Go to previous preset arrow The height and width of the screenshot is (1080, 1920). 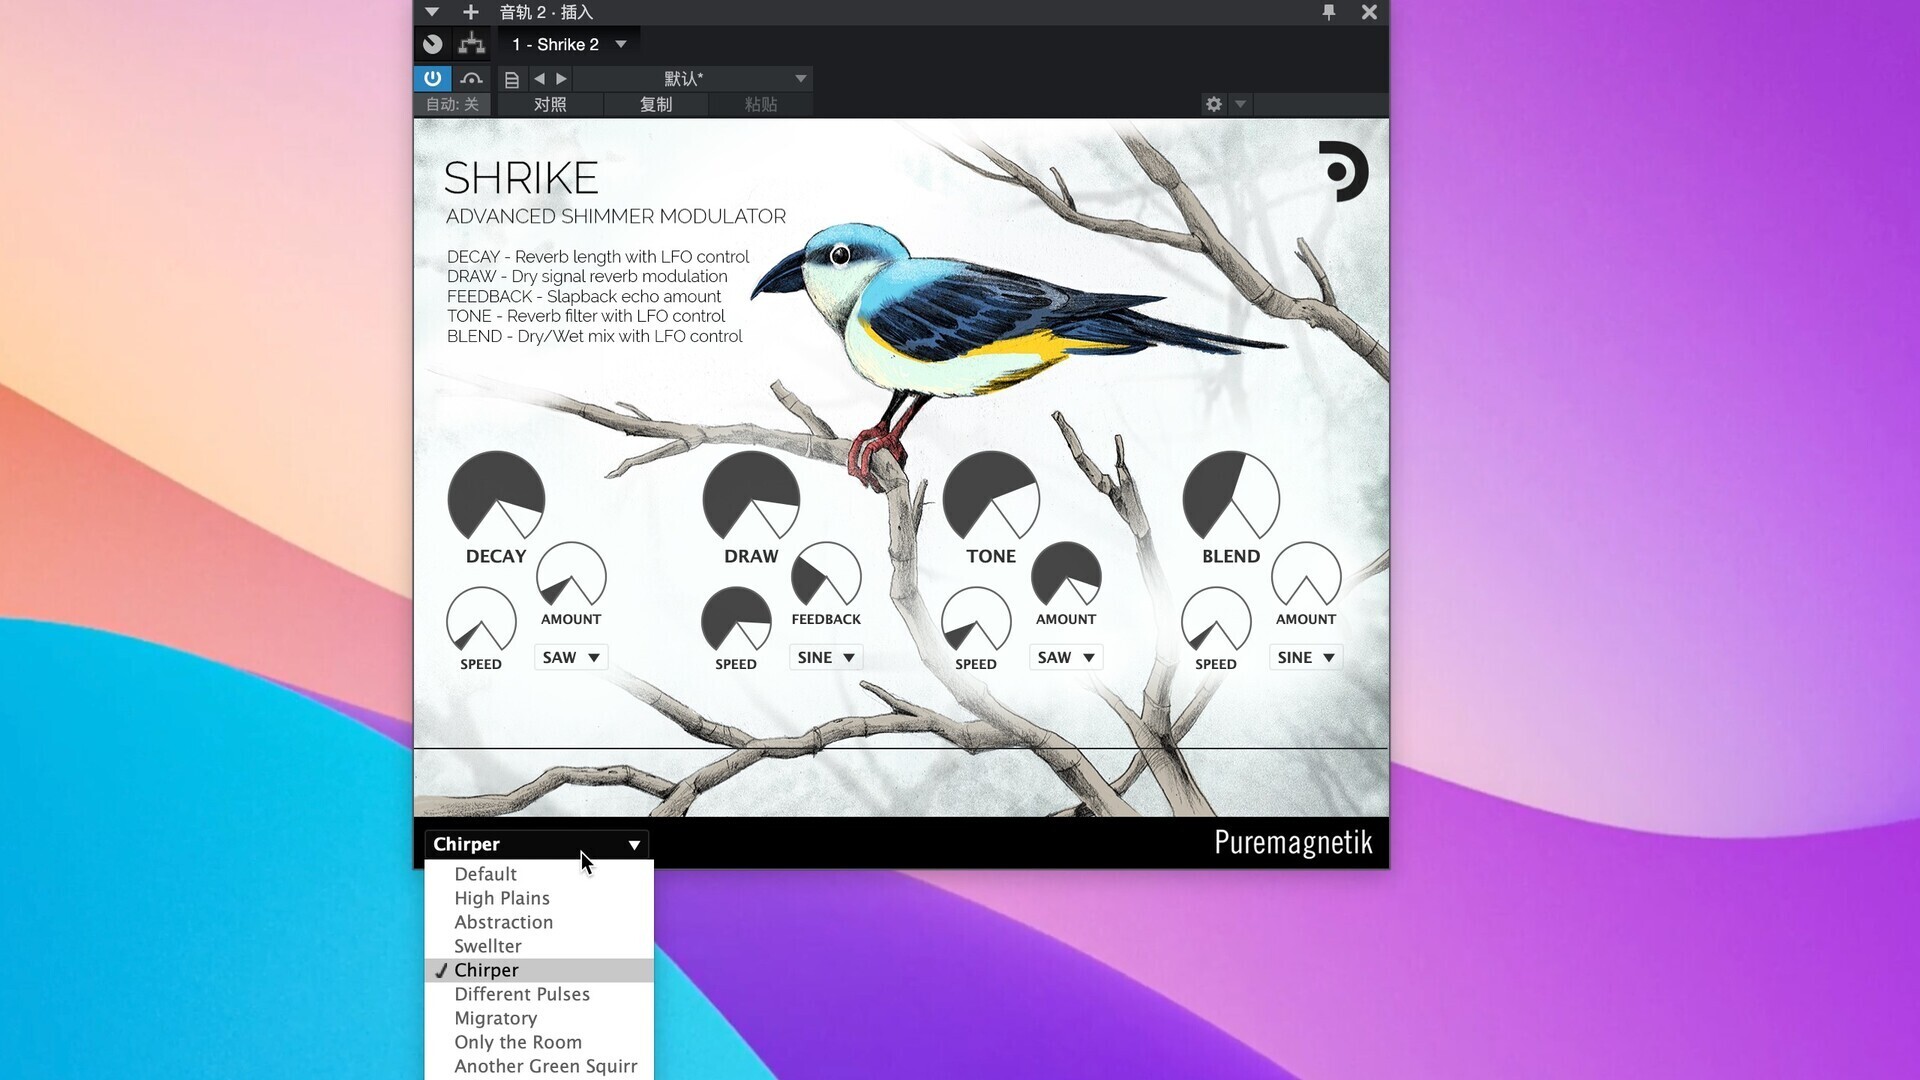(539, 78)
